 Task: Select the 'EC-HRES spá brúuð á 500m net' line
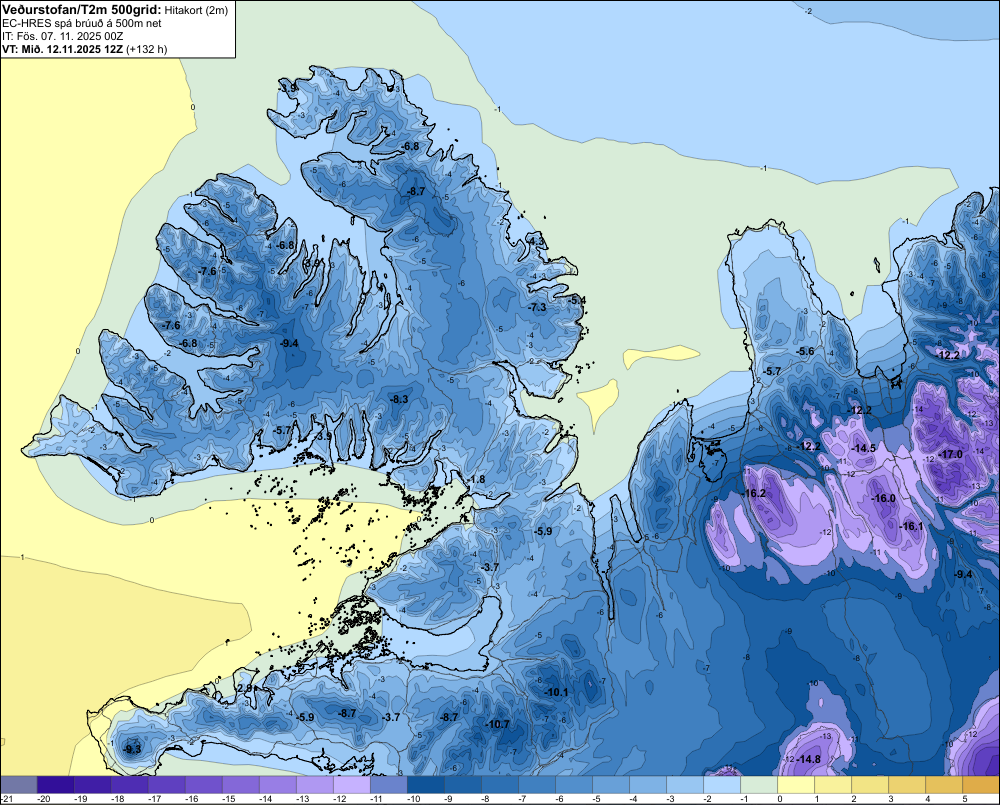[82, 23]
